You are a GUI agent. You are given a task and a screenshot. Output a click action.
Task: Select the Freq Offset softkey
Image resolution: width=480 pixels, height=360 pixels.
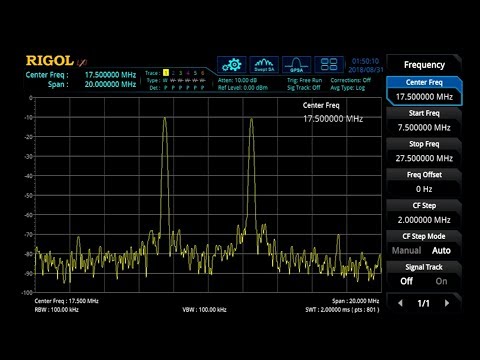pyautogui.click(x=424, y=182)
